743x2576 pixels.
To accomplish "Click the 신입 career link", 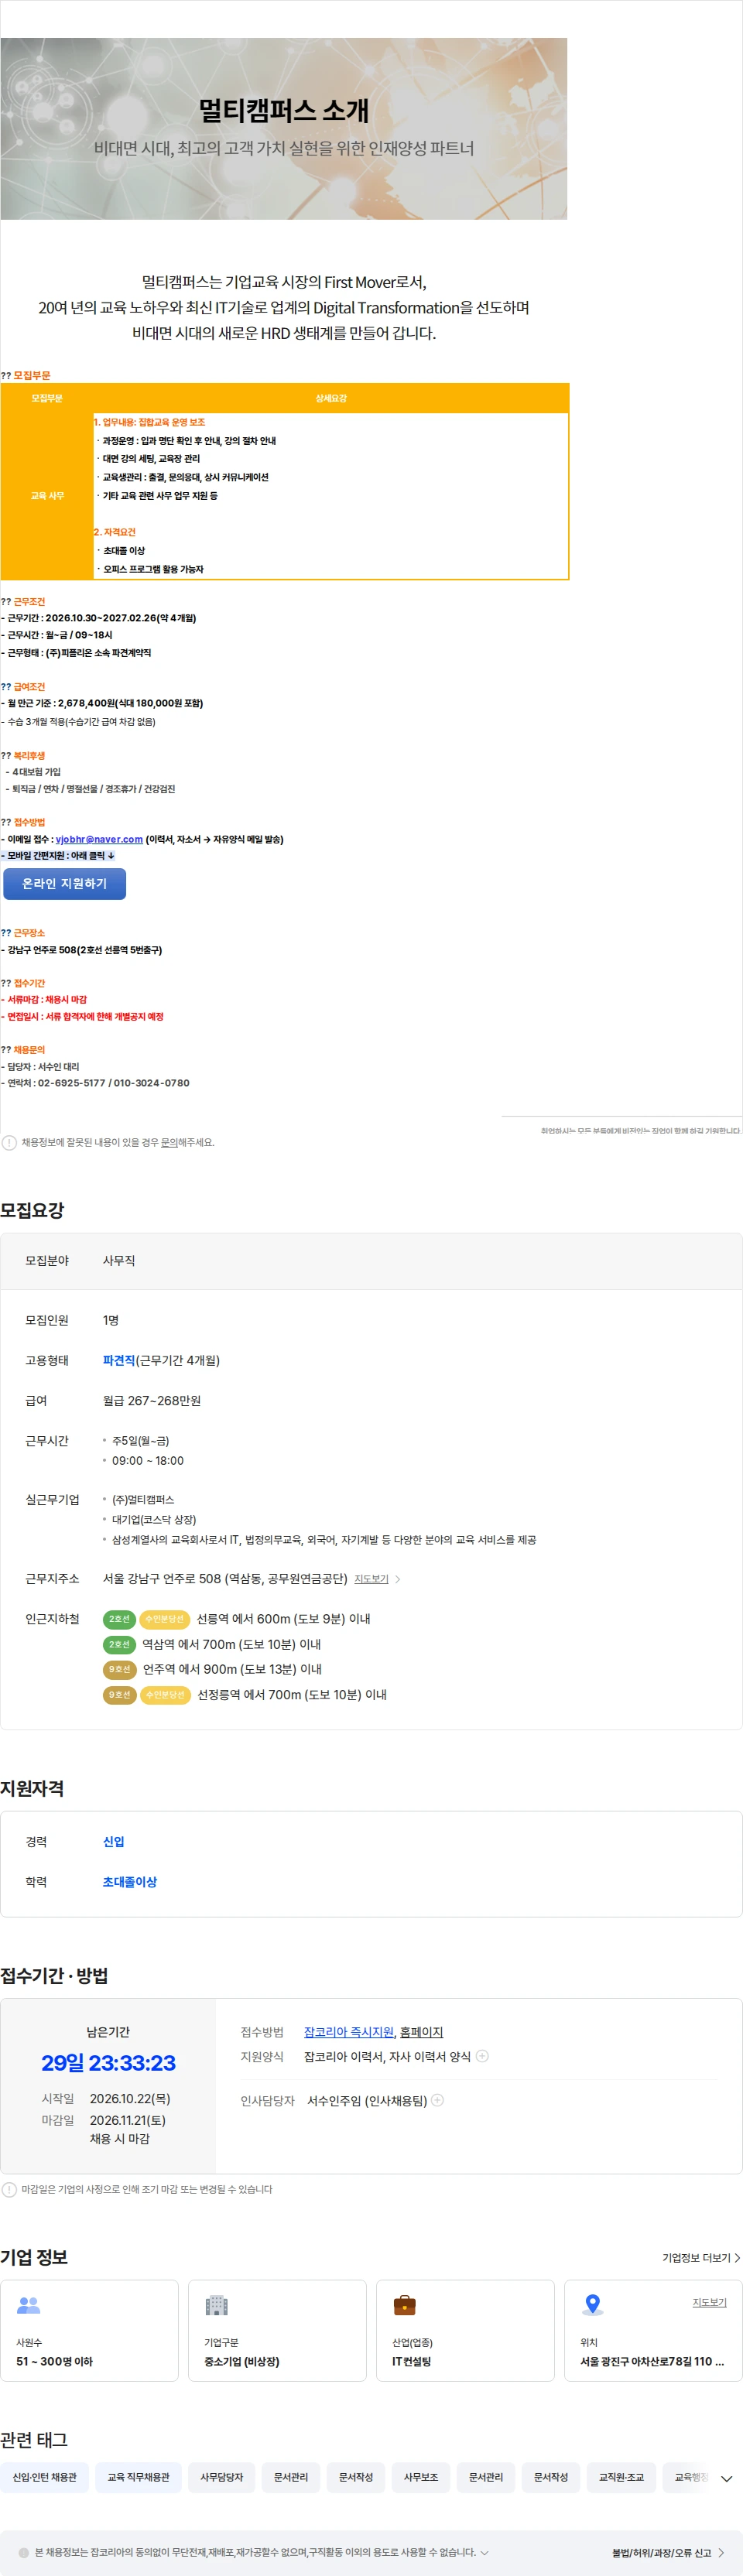I will 114,1841.
